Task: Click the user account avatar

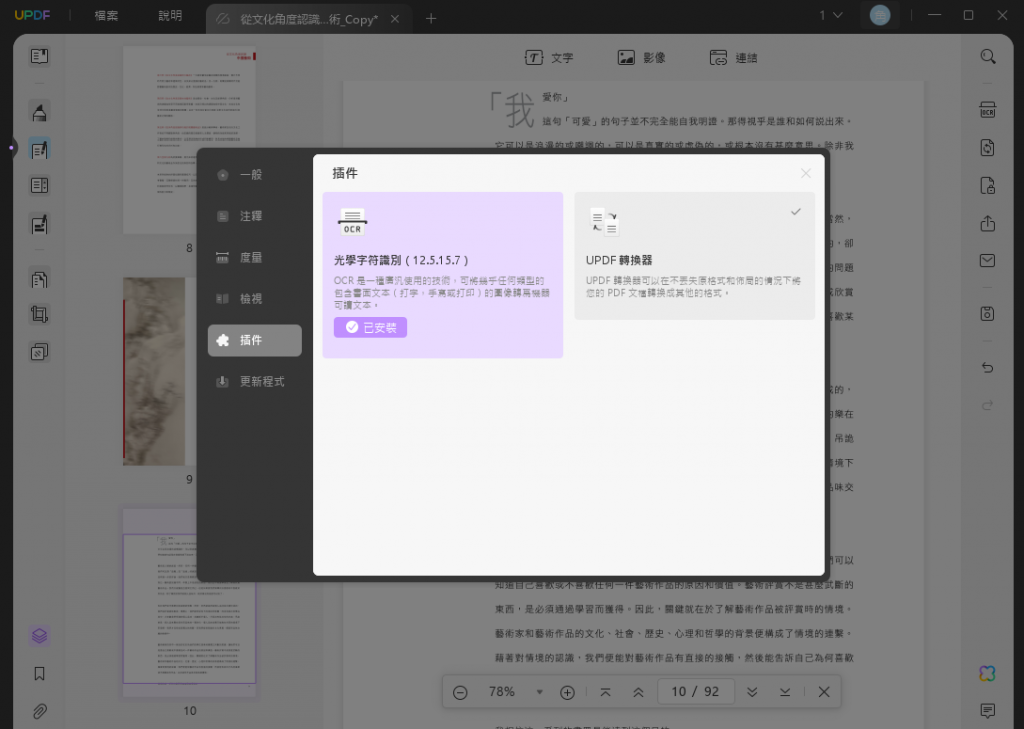Action: click(880, 15)
